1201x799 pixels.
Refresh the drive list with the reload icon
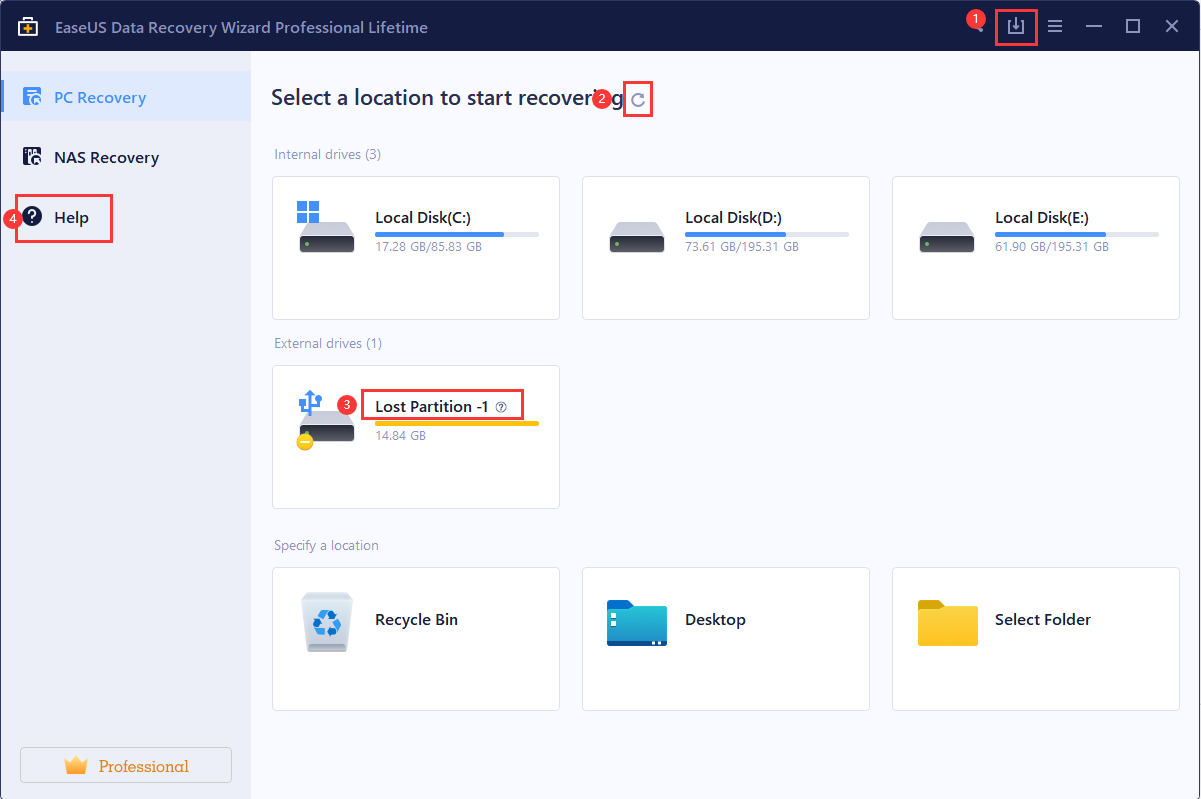(638, 99)
